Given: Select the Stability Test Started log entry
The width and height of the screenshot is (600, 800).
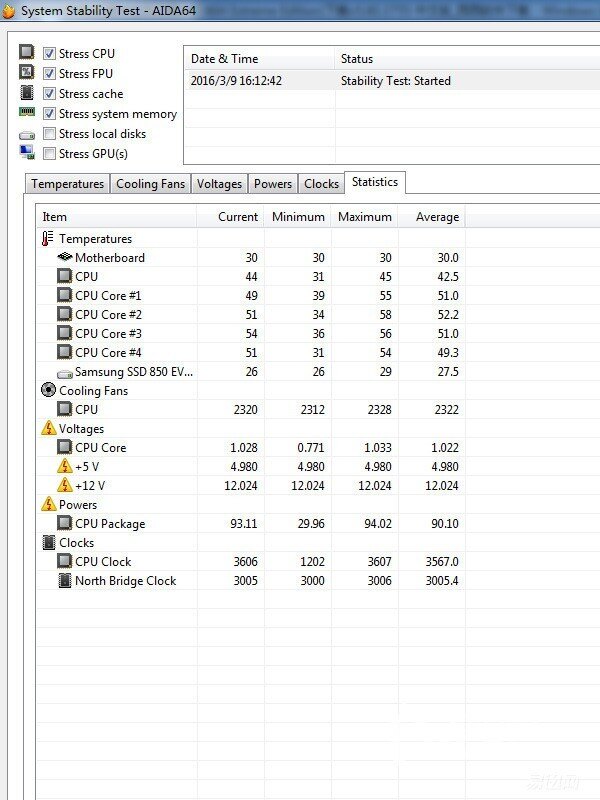Looking at the screenshot, I should [x=395, y=81].
